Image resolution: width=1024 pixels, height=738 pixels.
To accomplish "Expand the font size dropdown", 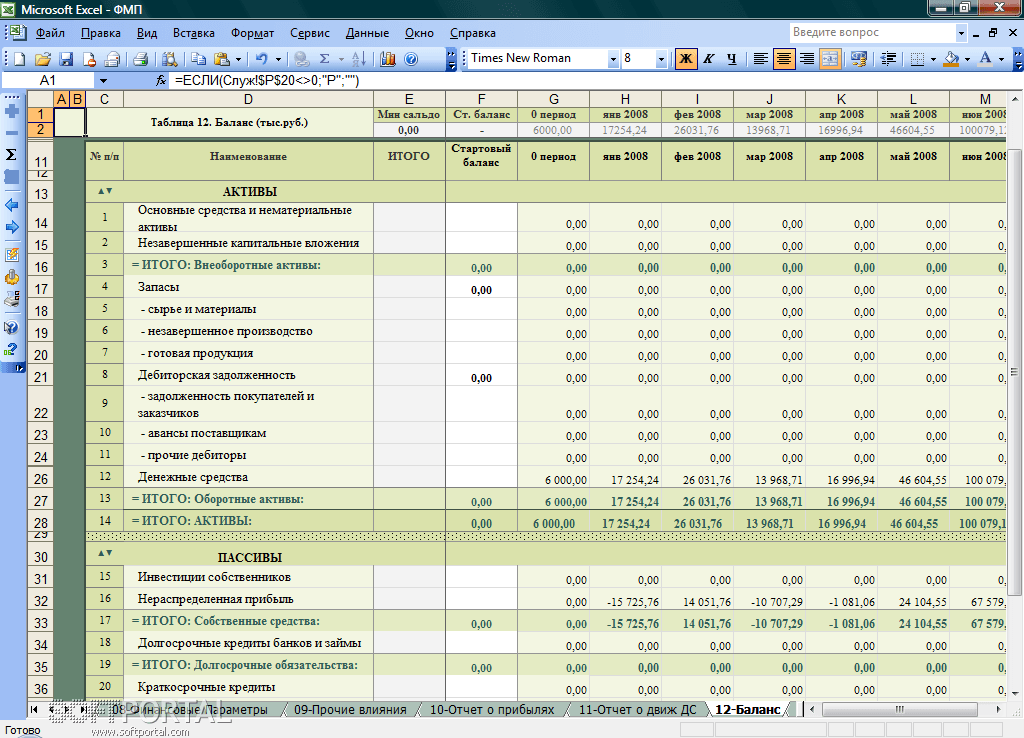I will coord(661,59).
